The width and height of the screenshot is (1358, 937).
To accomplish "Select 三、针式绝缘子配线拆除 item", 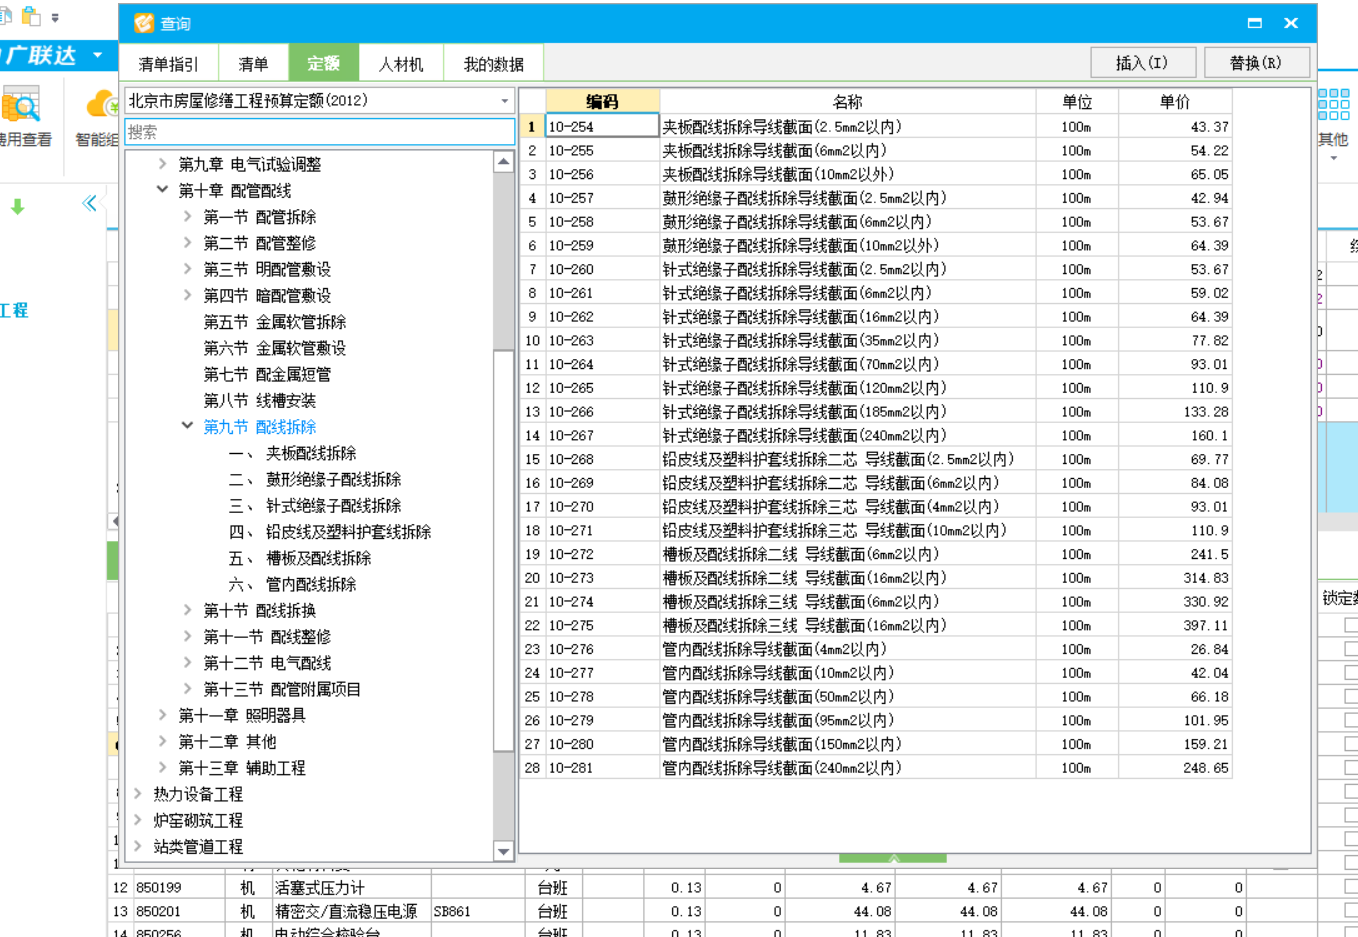I will click(x=315, y=505).
